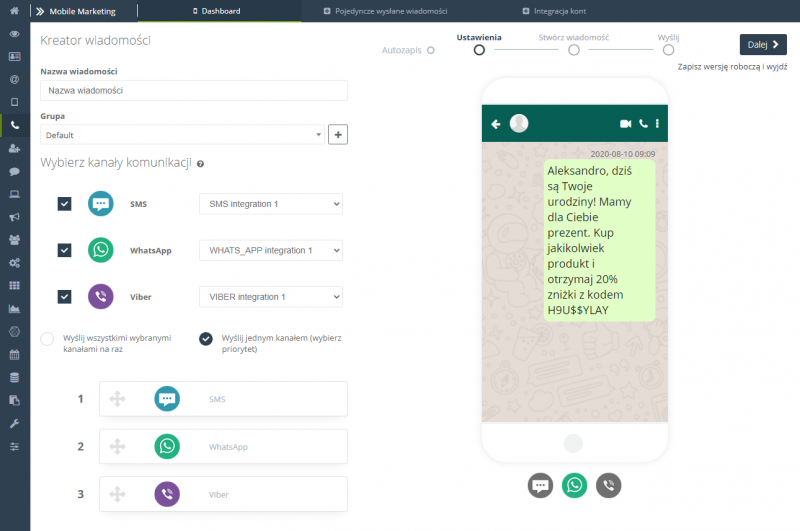
Task: Click back arrow in phone preview header
Action: (495, 124)
